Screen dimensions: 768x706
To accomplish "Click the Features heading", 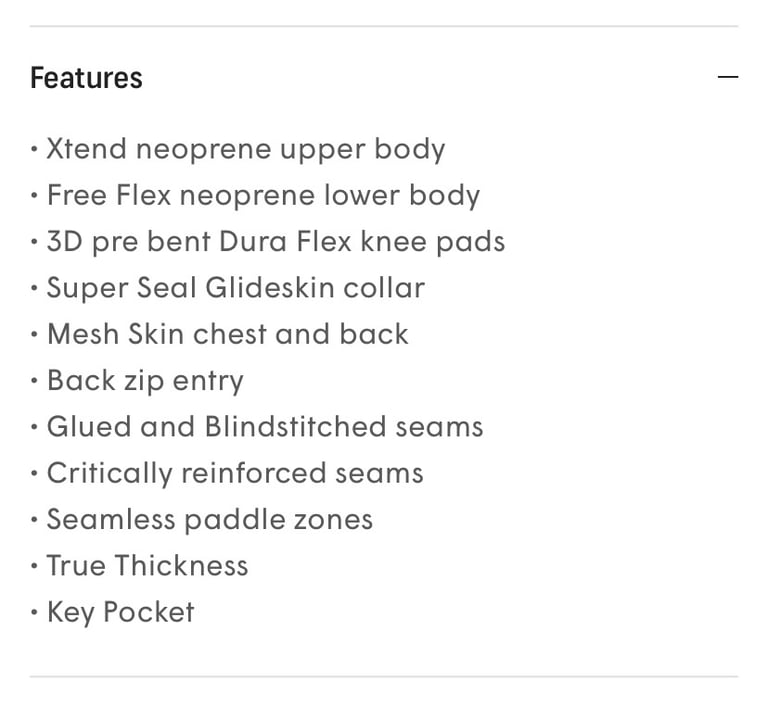I will pos(86,78).
